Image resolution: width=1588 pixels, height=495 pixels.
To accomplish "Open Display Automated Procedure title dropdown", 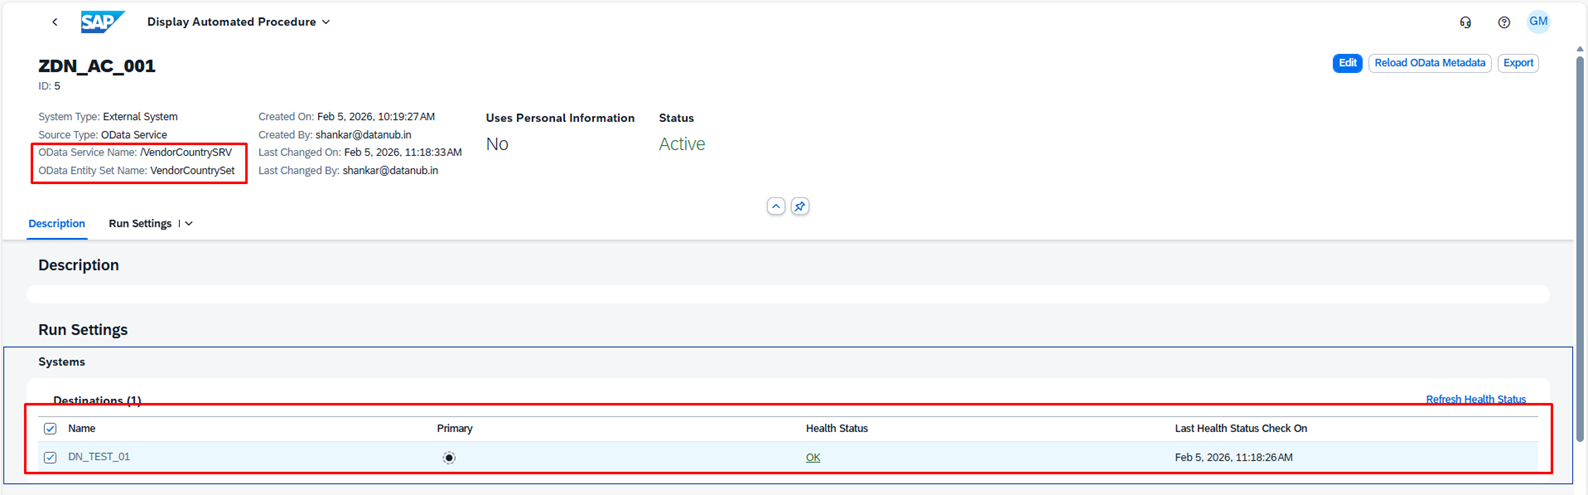I will [x=239, y=22].
